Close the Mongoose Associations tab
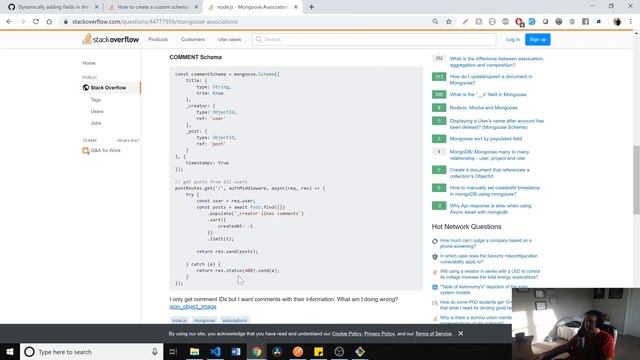Screen dimensions: 640x360 (x=296, y=7)
